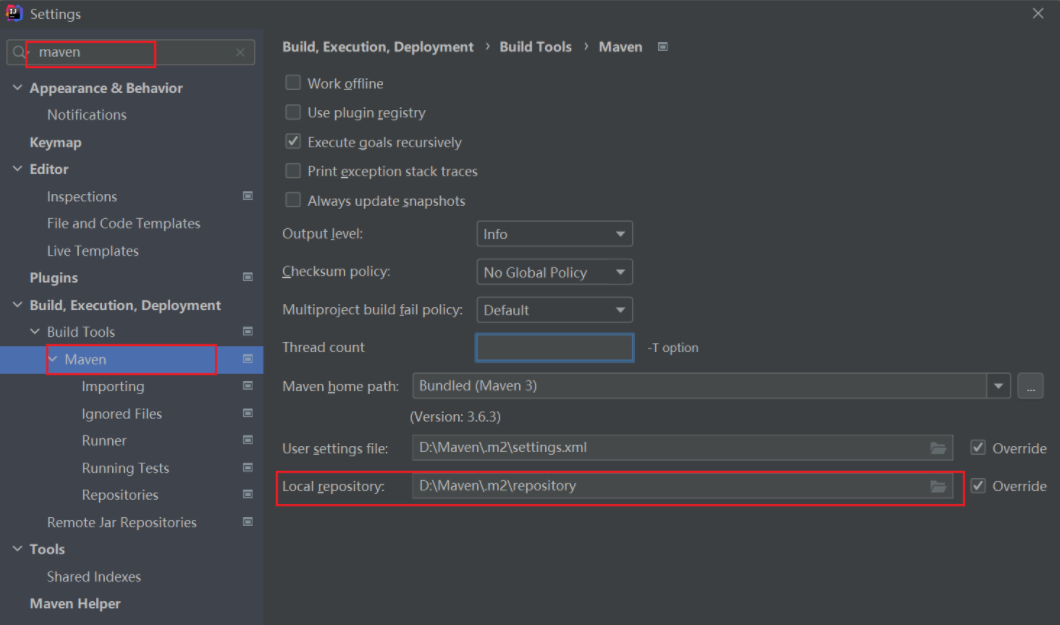Open Maven home path dropdown arrow
The height and width of the screenshot is (625, 1060).
(998, 386)
